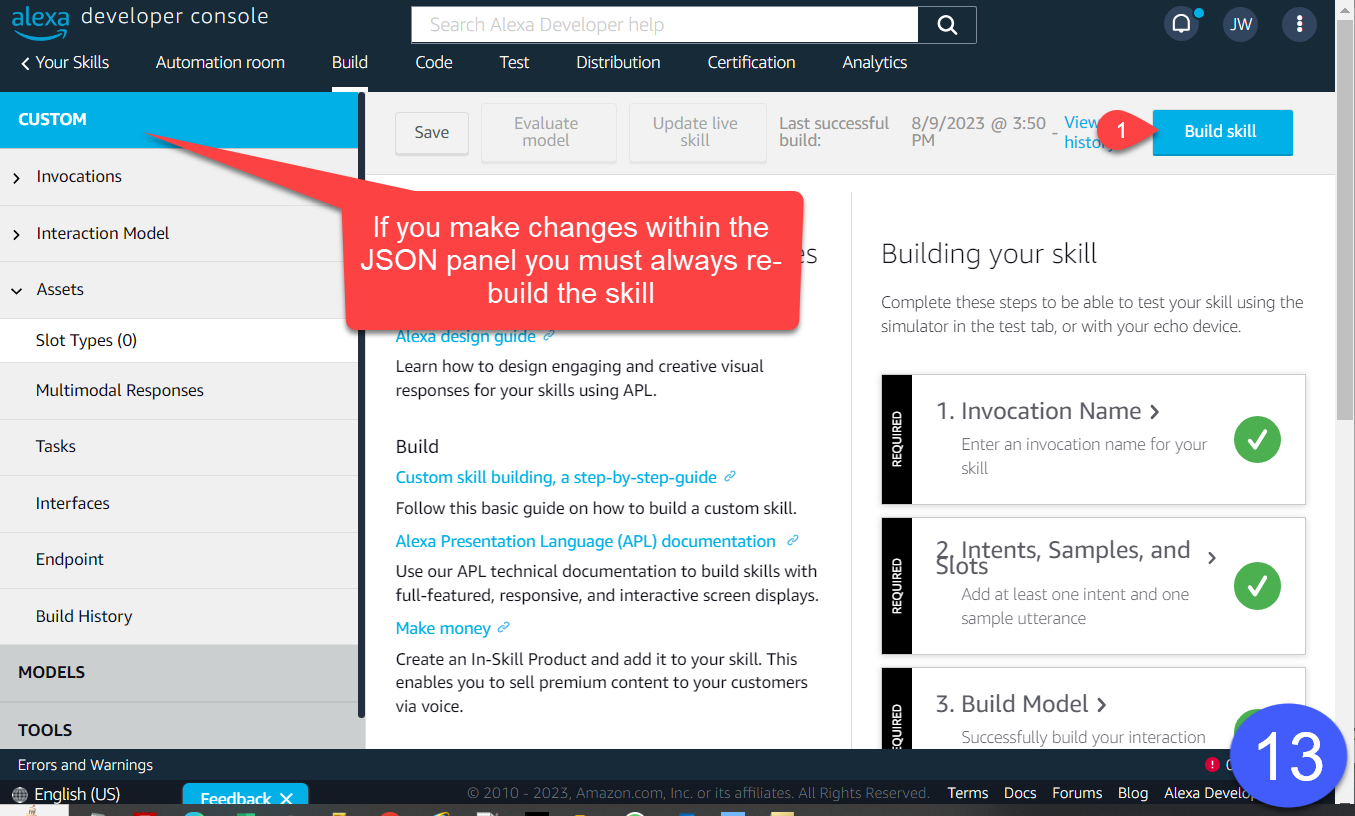The image size is (1355, 816).
Task: Click the green checkmark for Invocation Name
Action: tap(1257, 439)
